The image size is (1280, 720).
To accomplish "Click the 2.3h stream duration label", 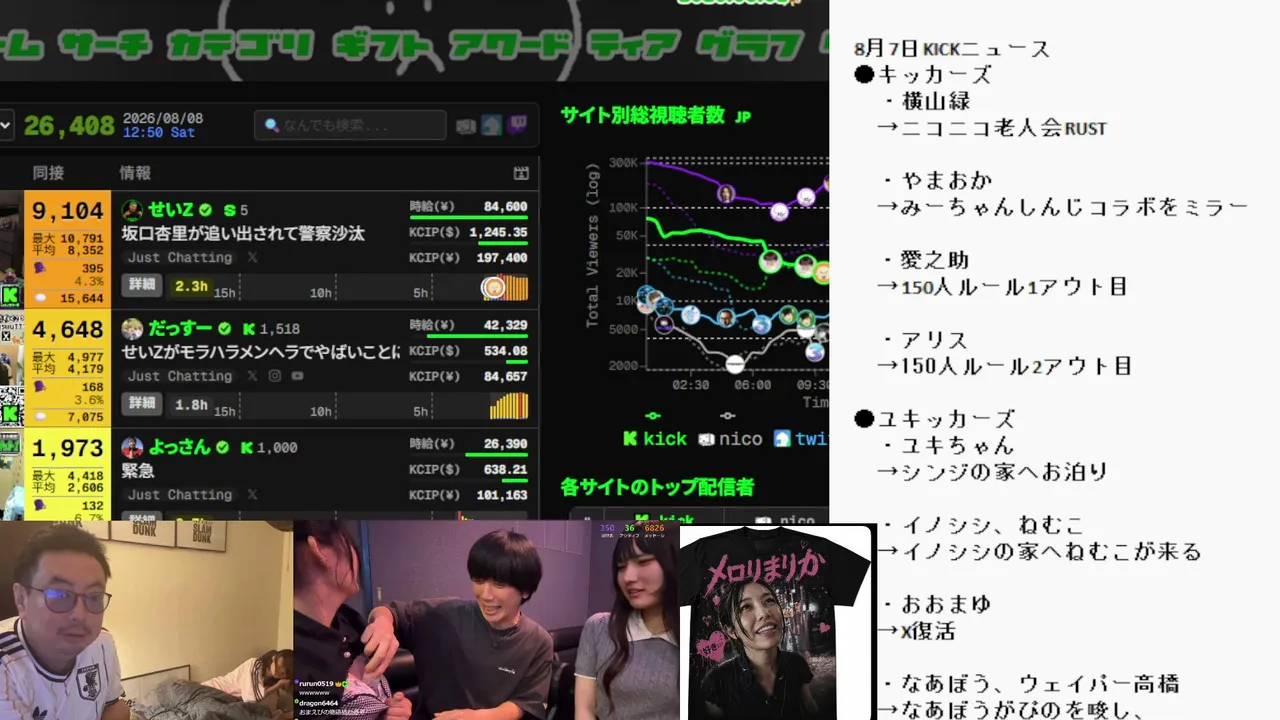I will point(191,286).
